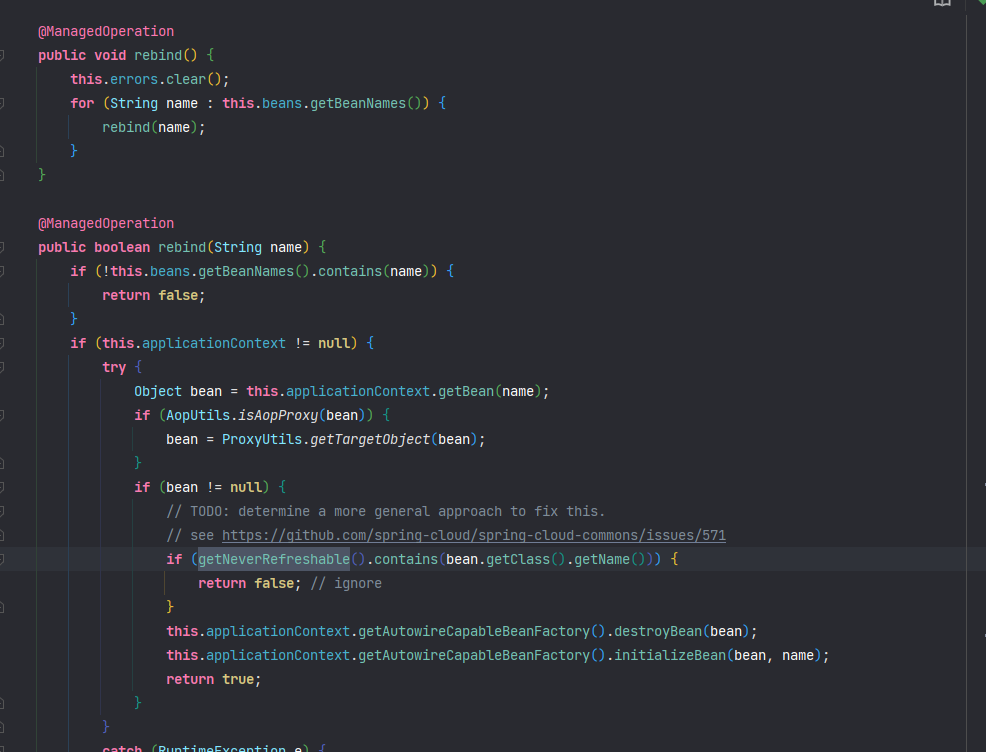986x752 pixels.
Task: Click 'destroyBean' method call
Action: tap(658, 631)
